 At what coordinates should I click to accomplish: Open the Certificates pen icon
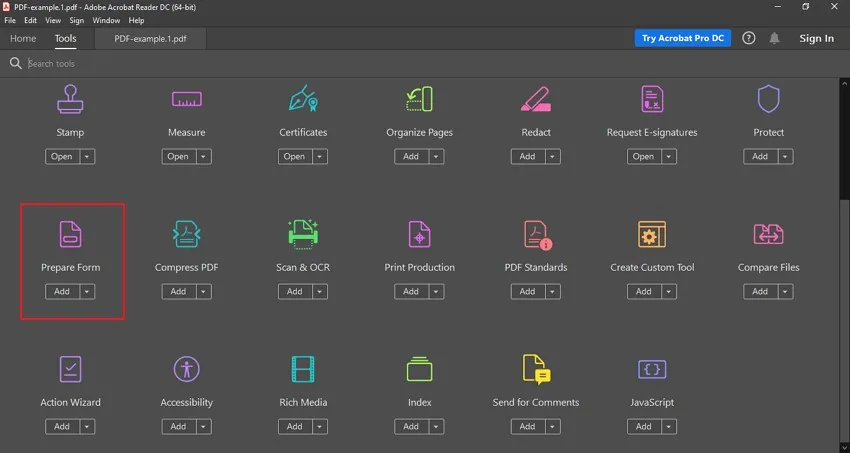coord(303,99)
